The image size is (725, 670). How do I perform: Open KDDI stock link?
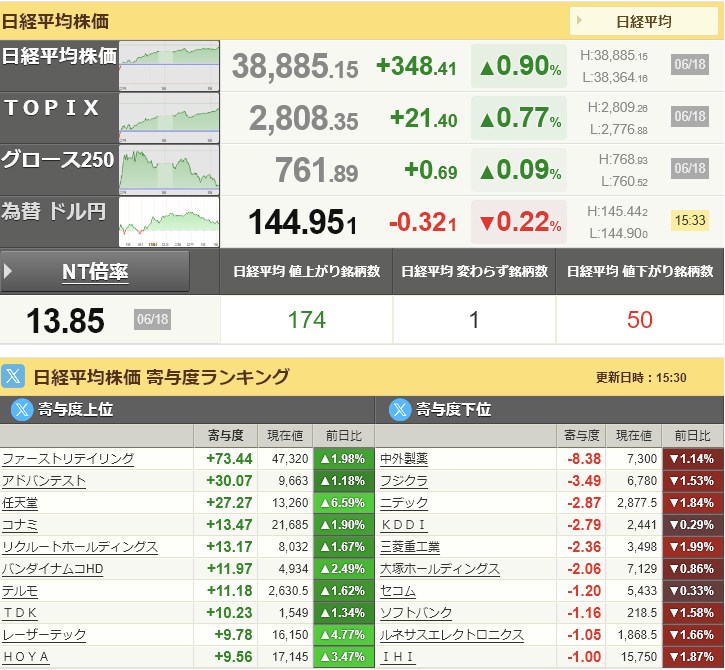click(x=403, y=525)
